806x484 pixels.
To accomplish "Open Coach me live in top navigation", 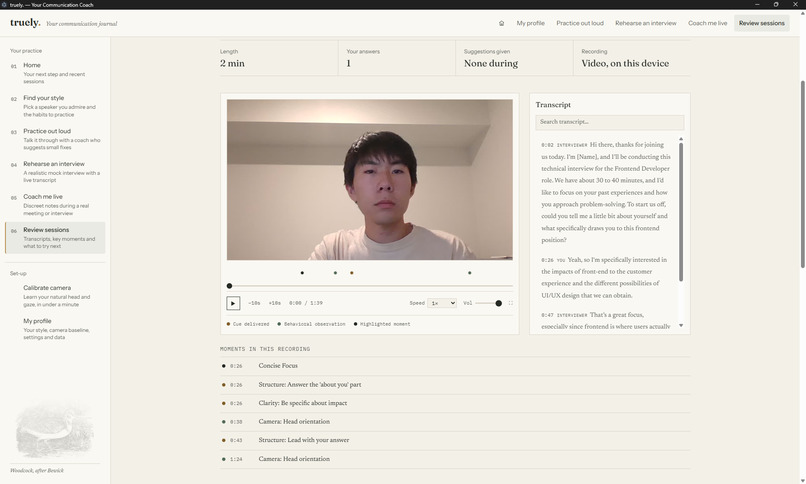I will pyautogui.click(x=707, y=23).
